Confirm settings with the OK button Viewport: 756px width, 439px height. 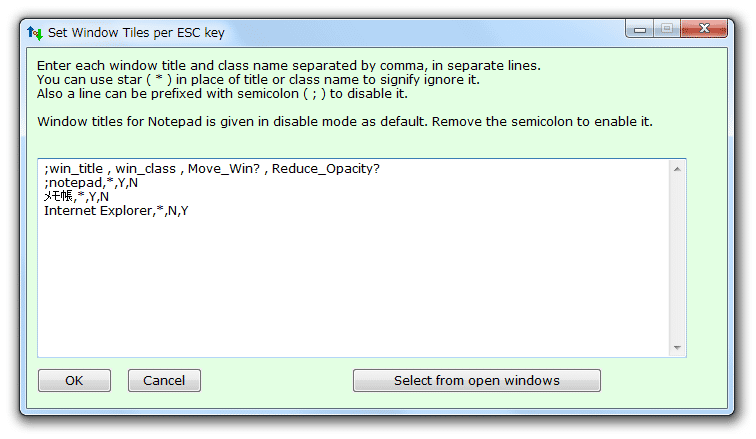74,381
